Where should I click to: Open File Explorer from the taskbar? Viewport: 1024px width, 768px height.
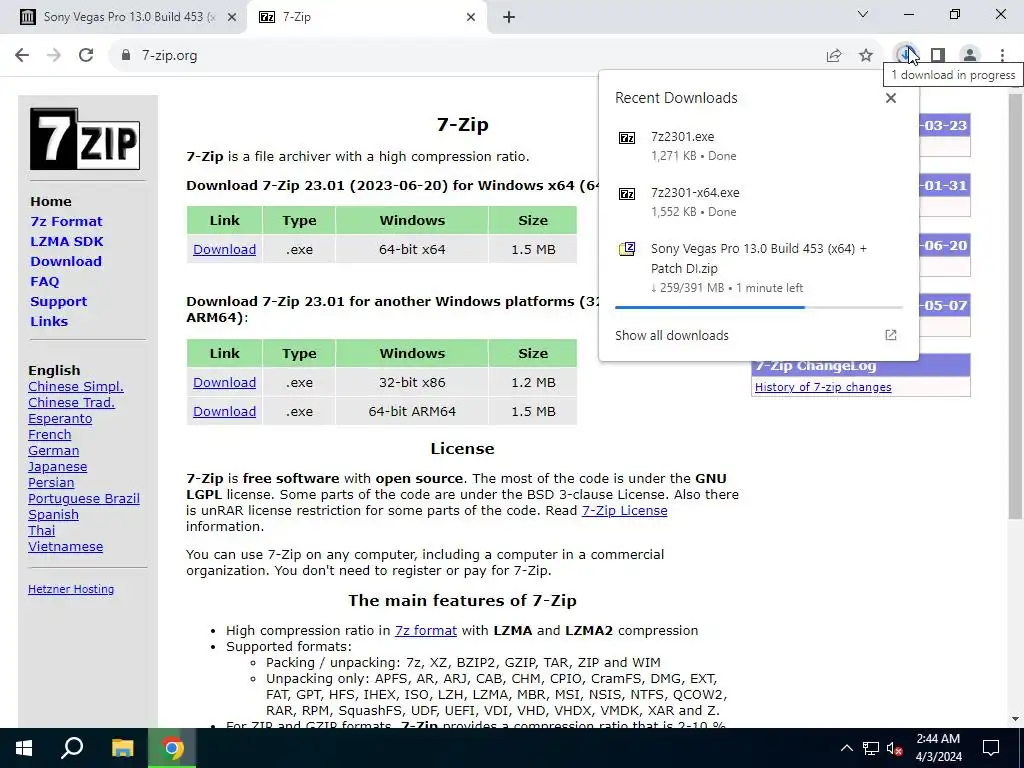click(x=122, y=748)
